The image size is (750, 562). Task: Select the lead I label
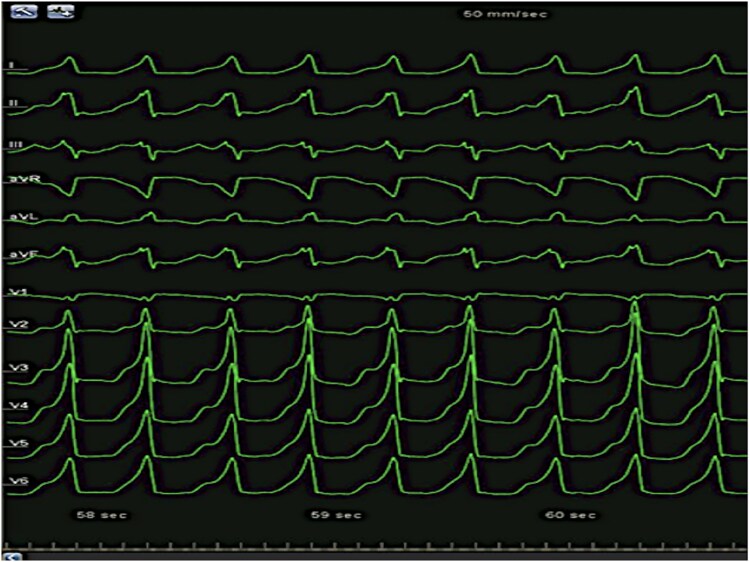pos(11,66)
